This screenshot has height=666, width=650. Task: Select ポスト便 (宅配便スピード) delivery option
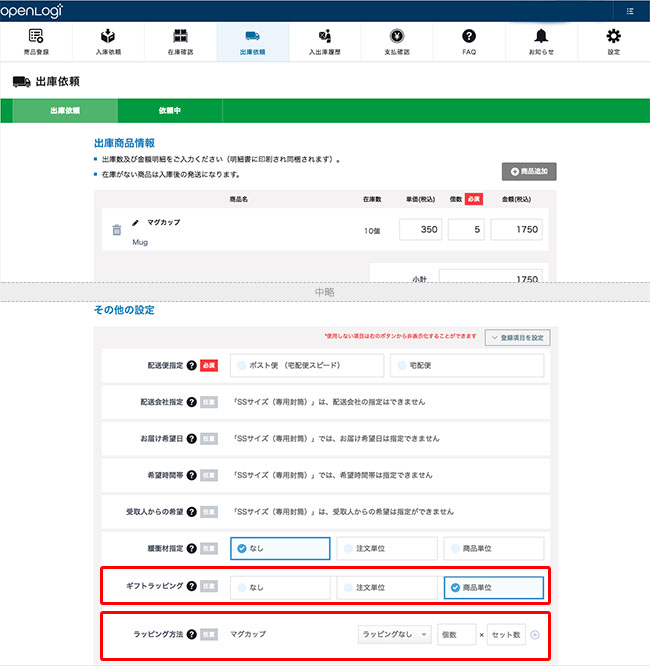click(x=307, y=365)
